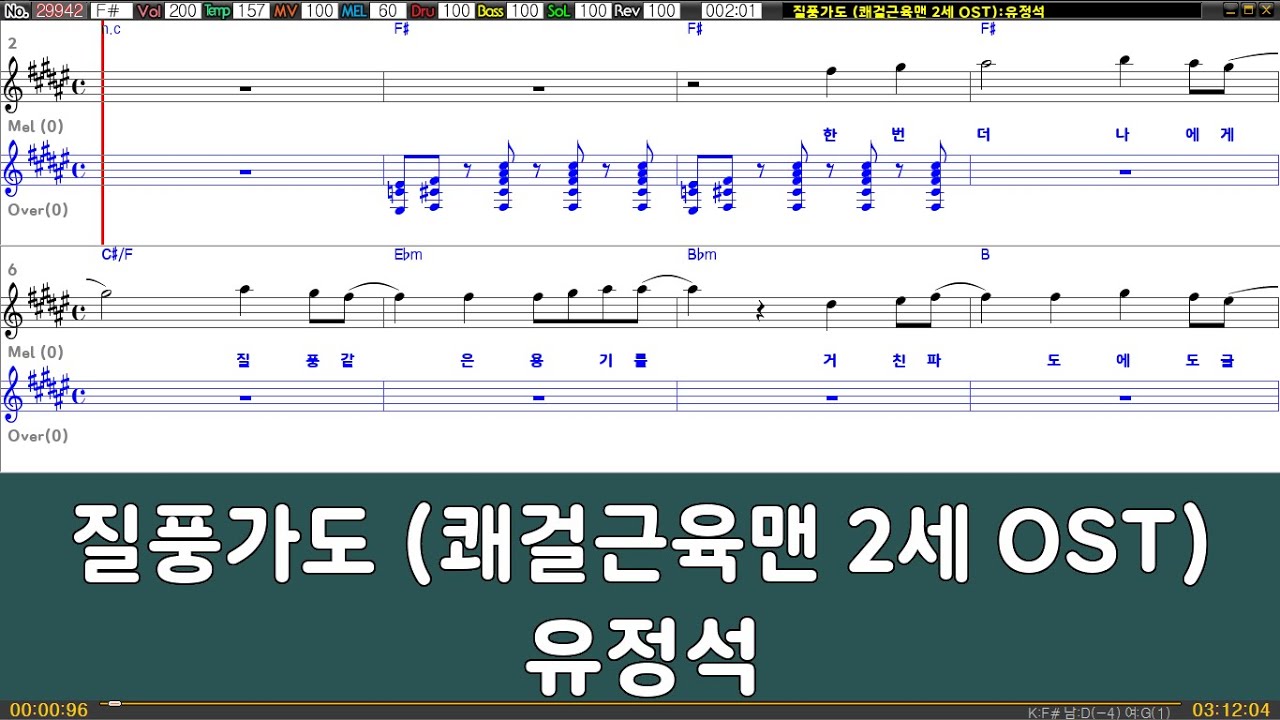
Task: Click the red Dru label
Action: click(x=423, y=11)
